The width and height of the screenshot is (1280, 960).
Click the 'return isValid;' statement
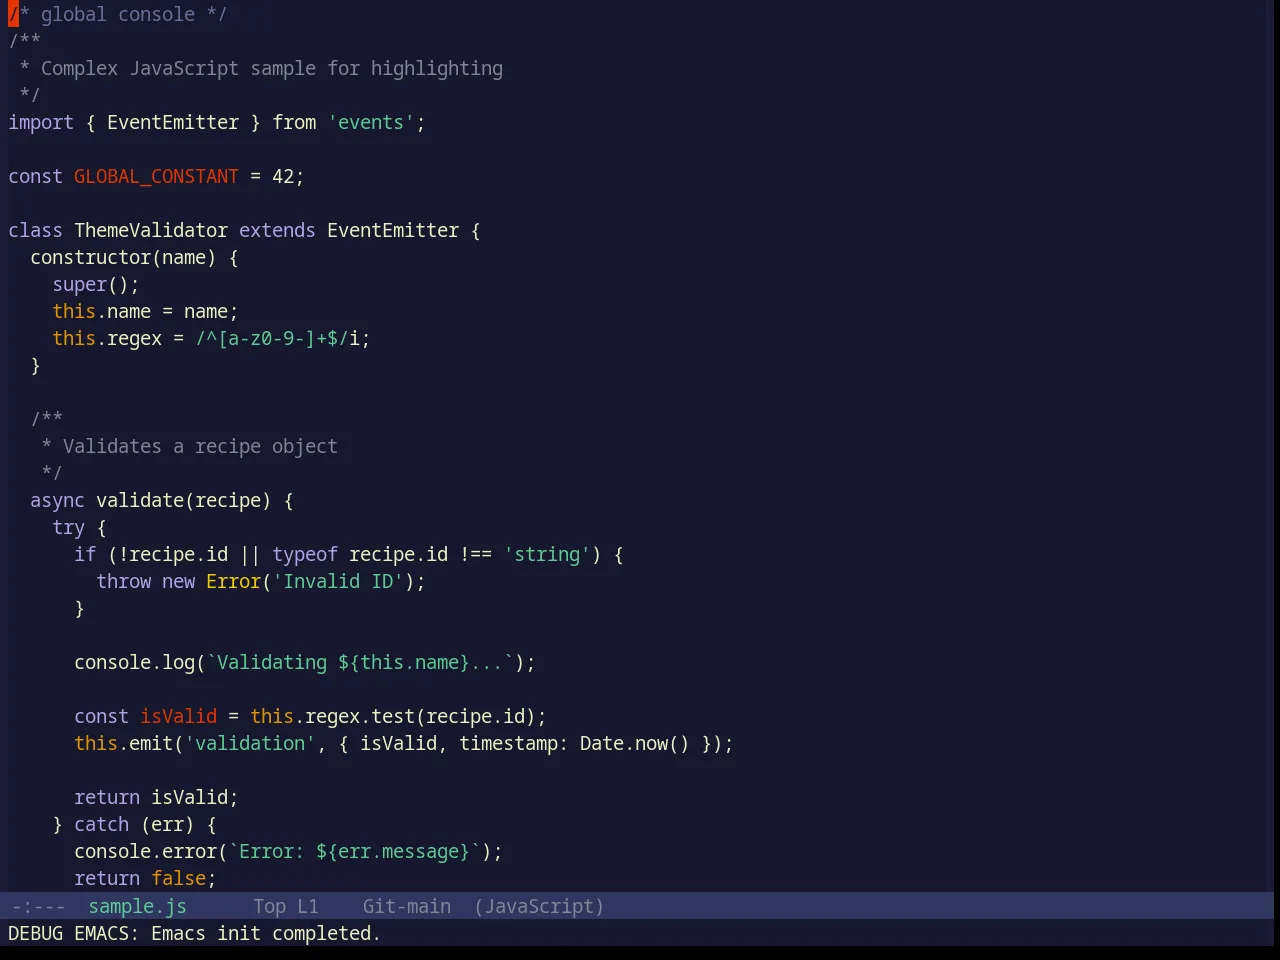pyautogui.click(x=156, y=797)
